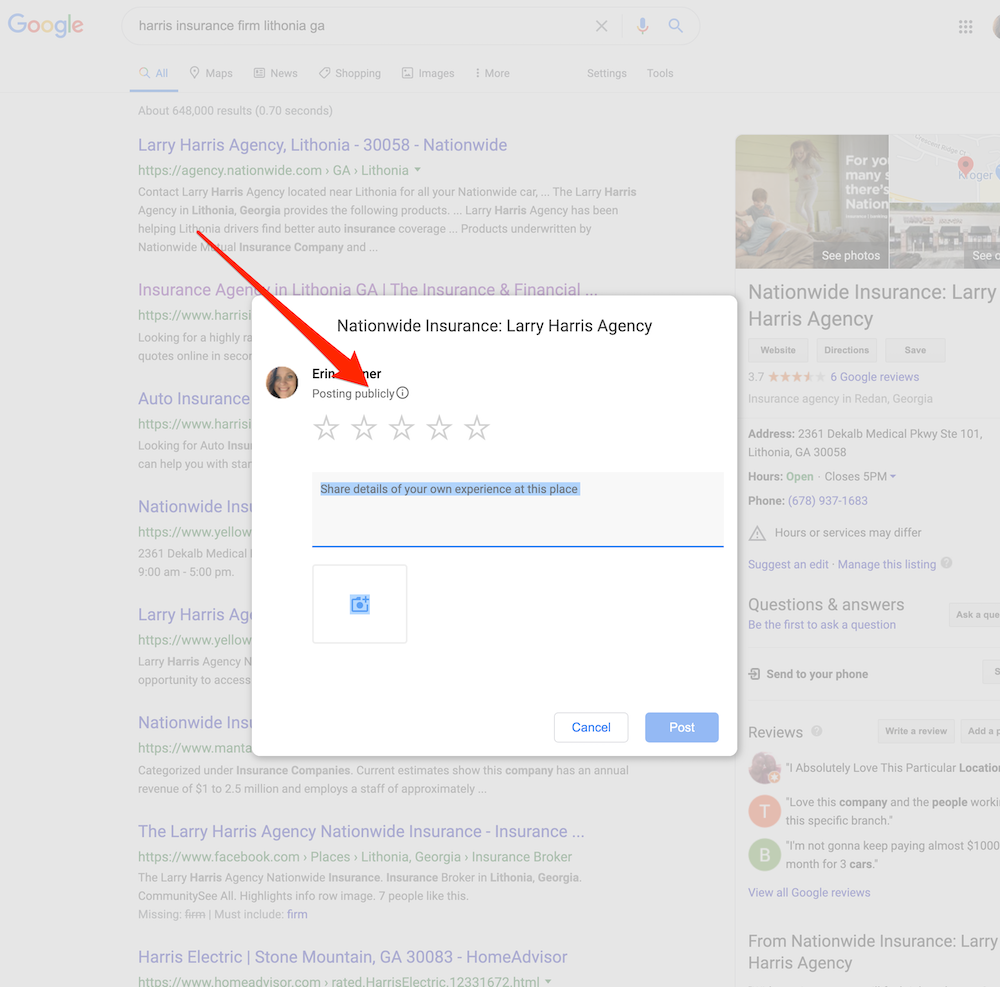
Task: Open search Settings
Action: [607, 73]
